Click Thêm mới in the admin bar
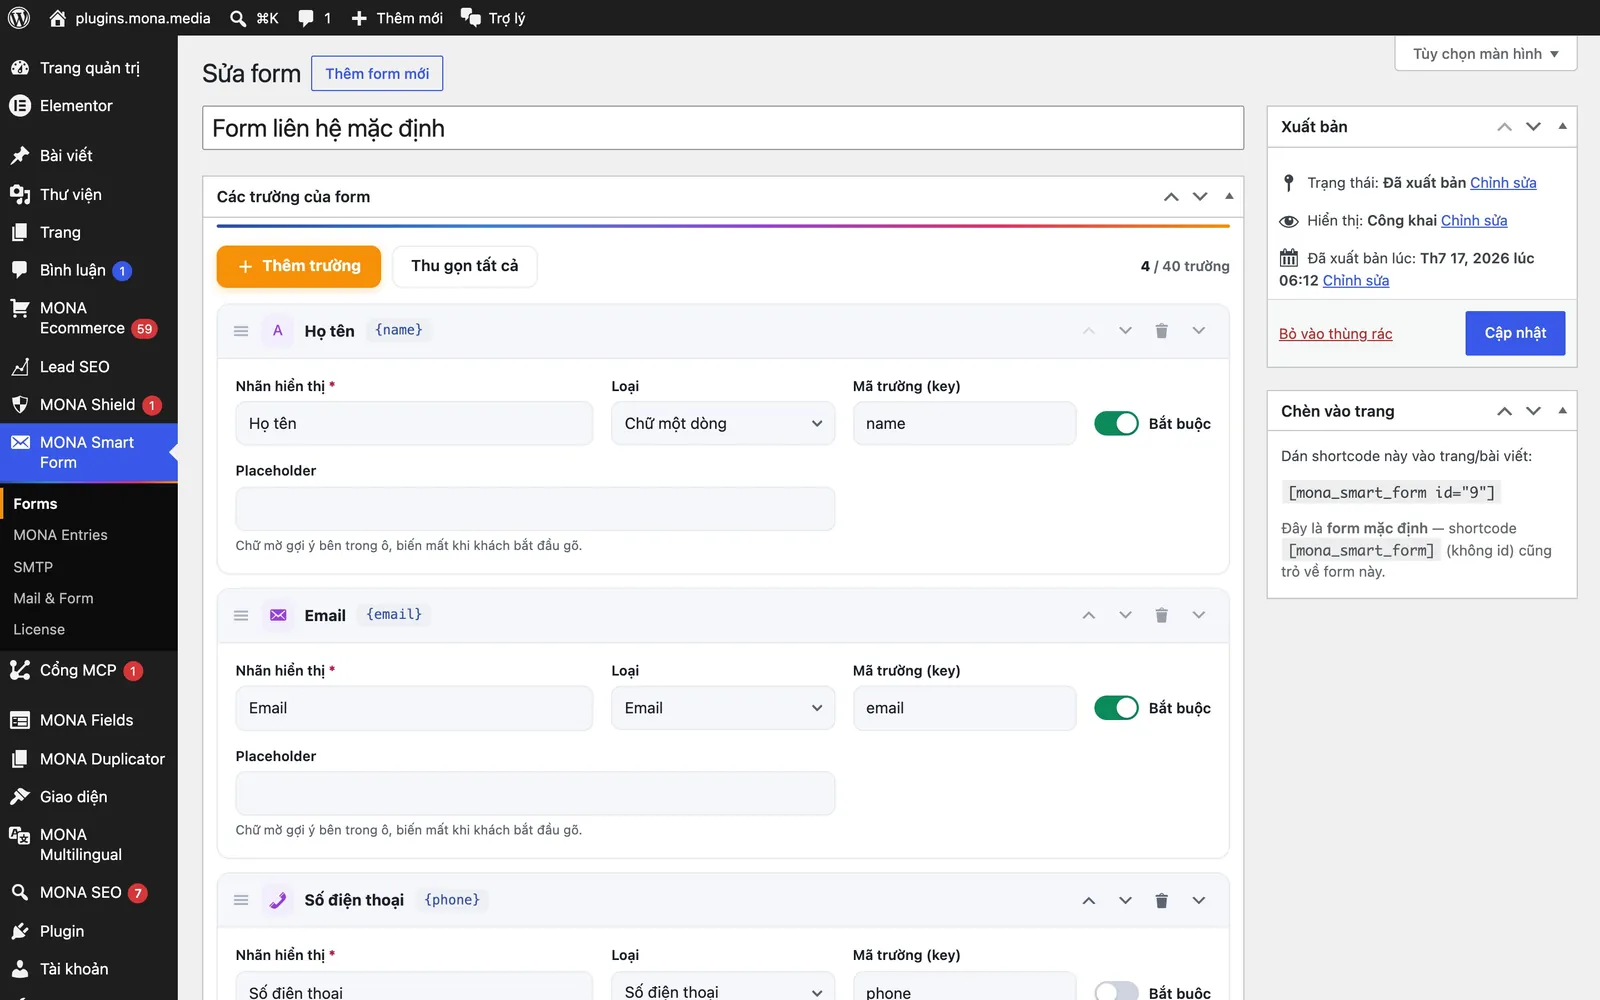Viewport: 1600px width, 1000px height. pyautogui.click(x=397, y=18)
